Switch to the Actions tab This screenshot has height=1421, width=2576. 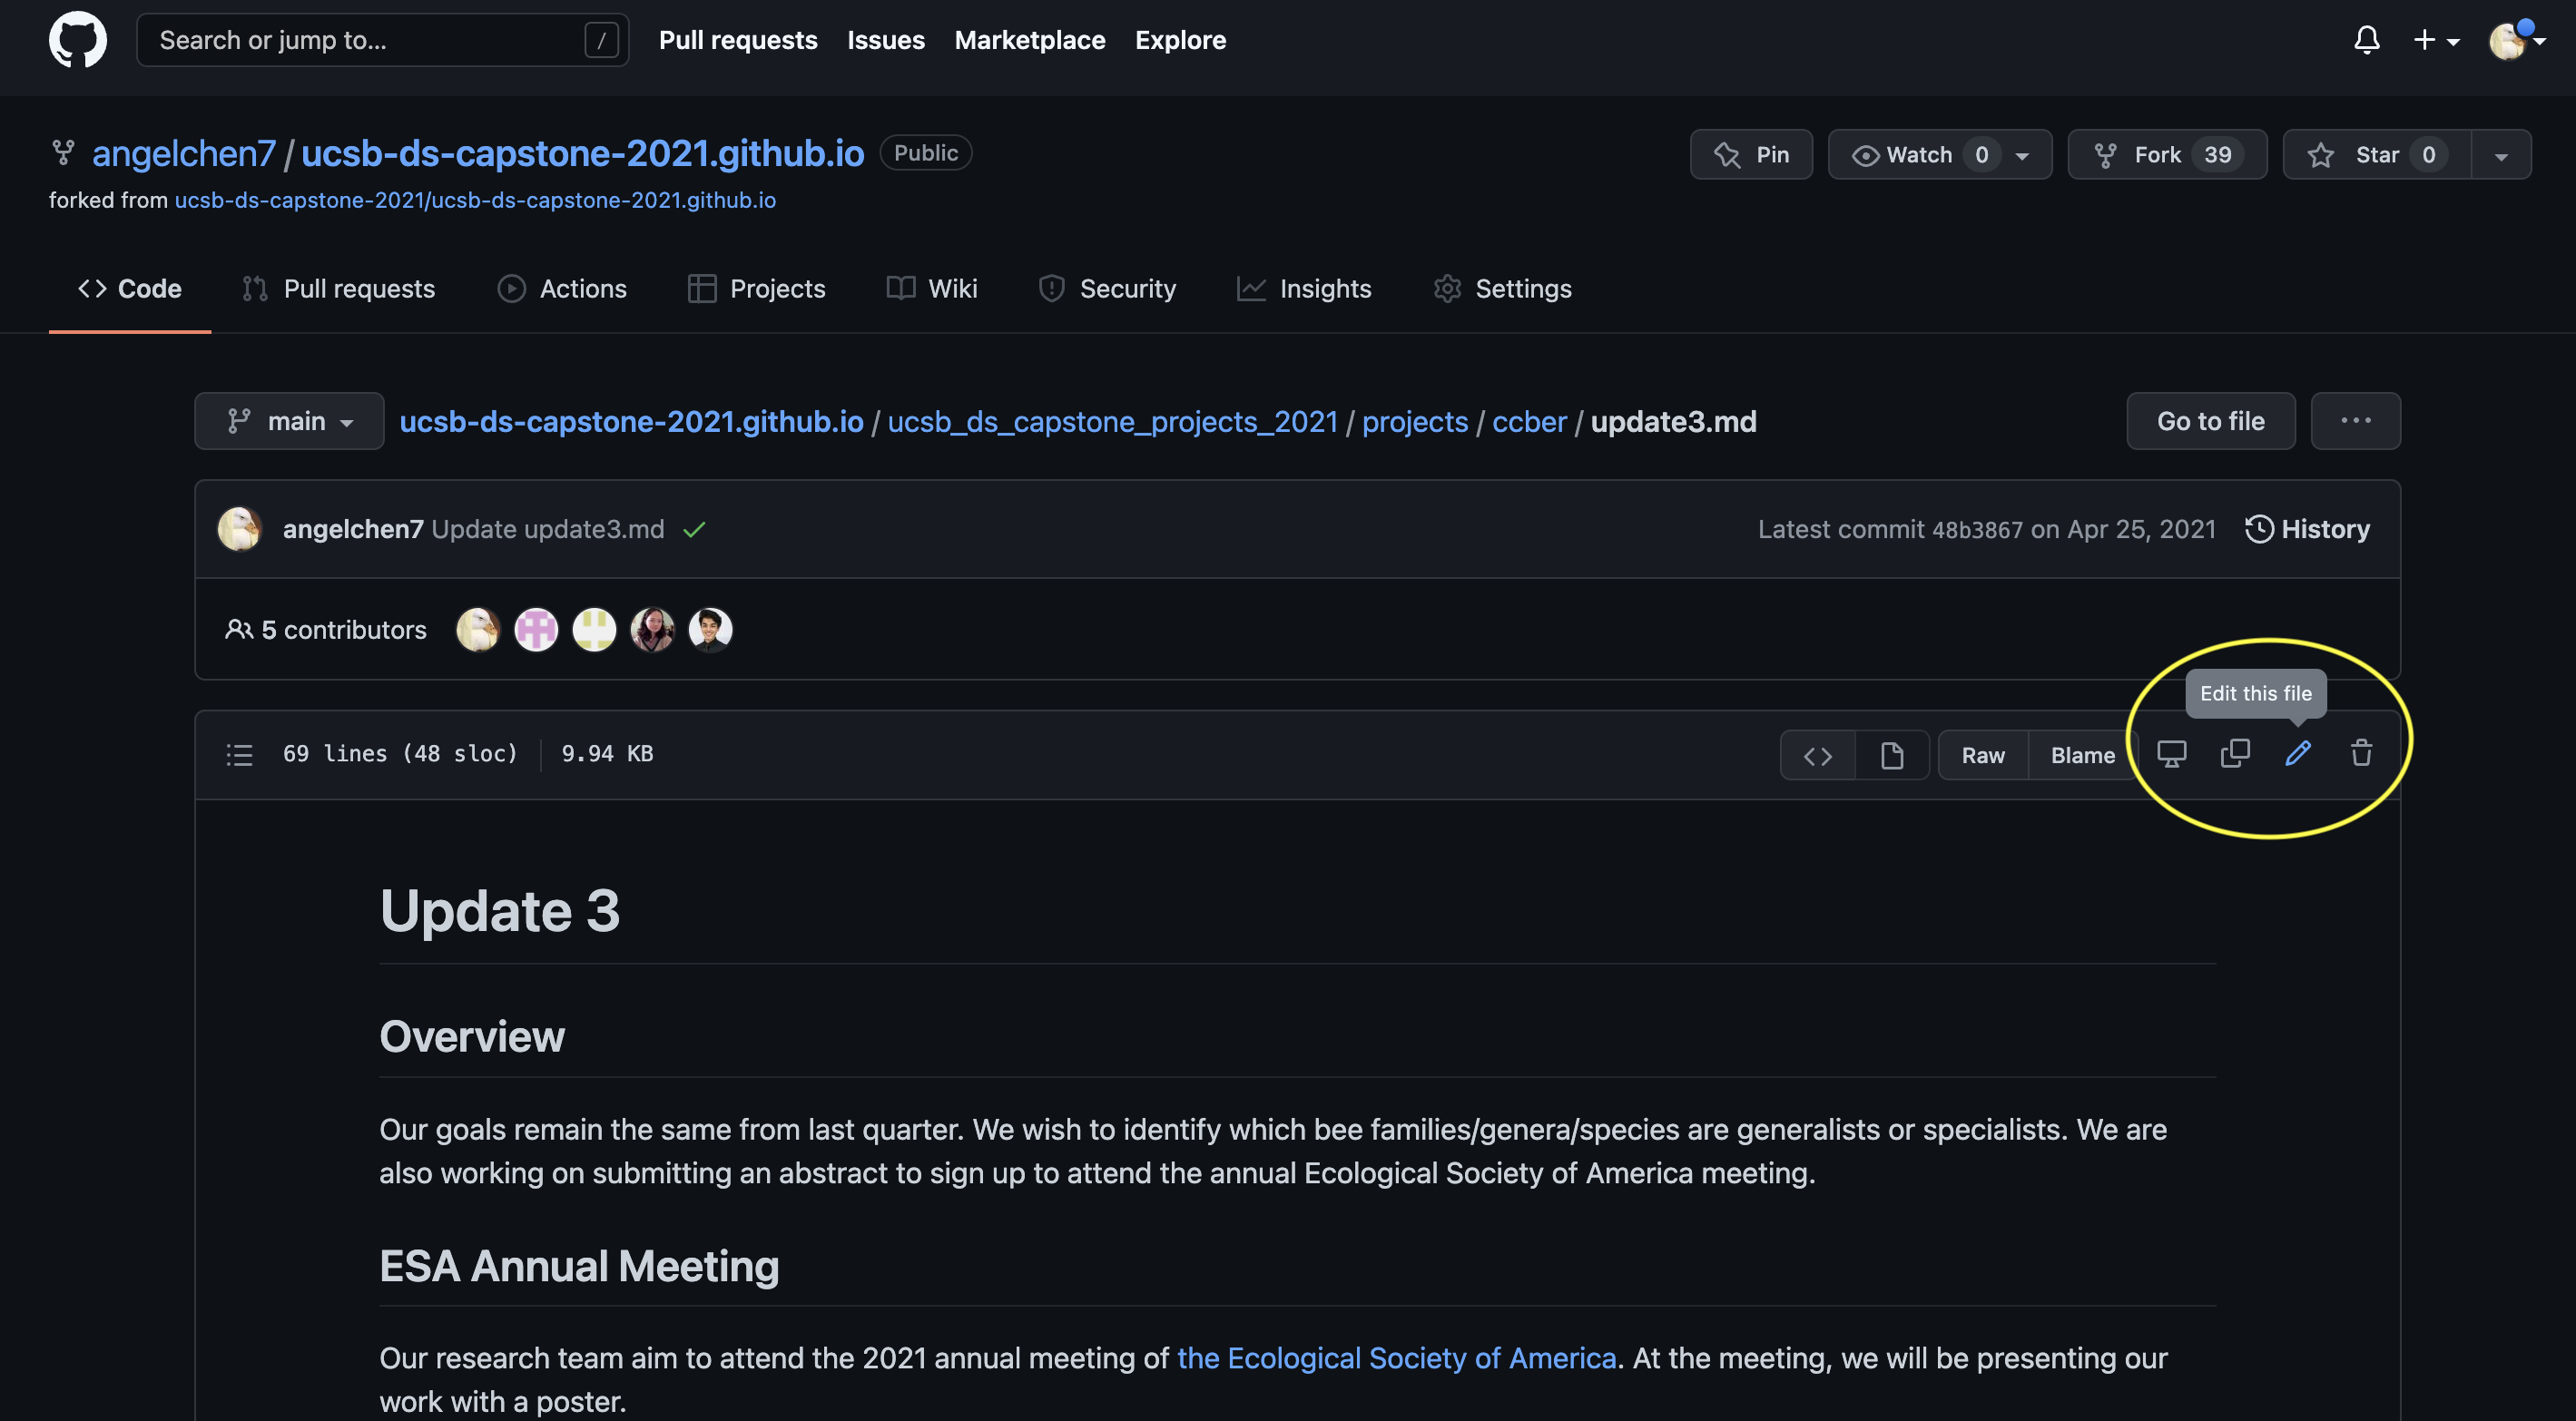click(x=562, y=289)
